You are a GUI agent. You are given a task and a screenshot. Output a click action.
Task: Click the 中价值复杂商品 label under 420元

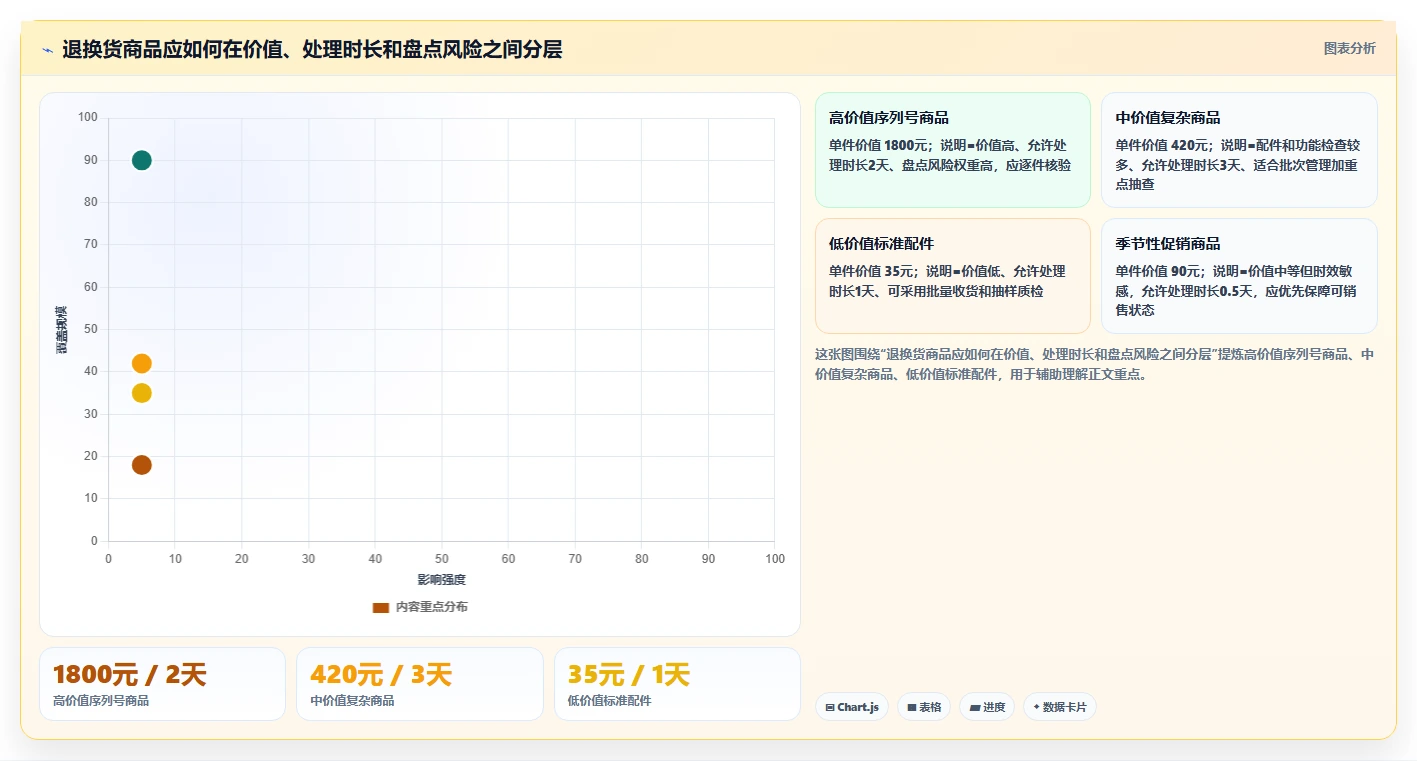pyautogui.click(x=352, y=701)
